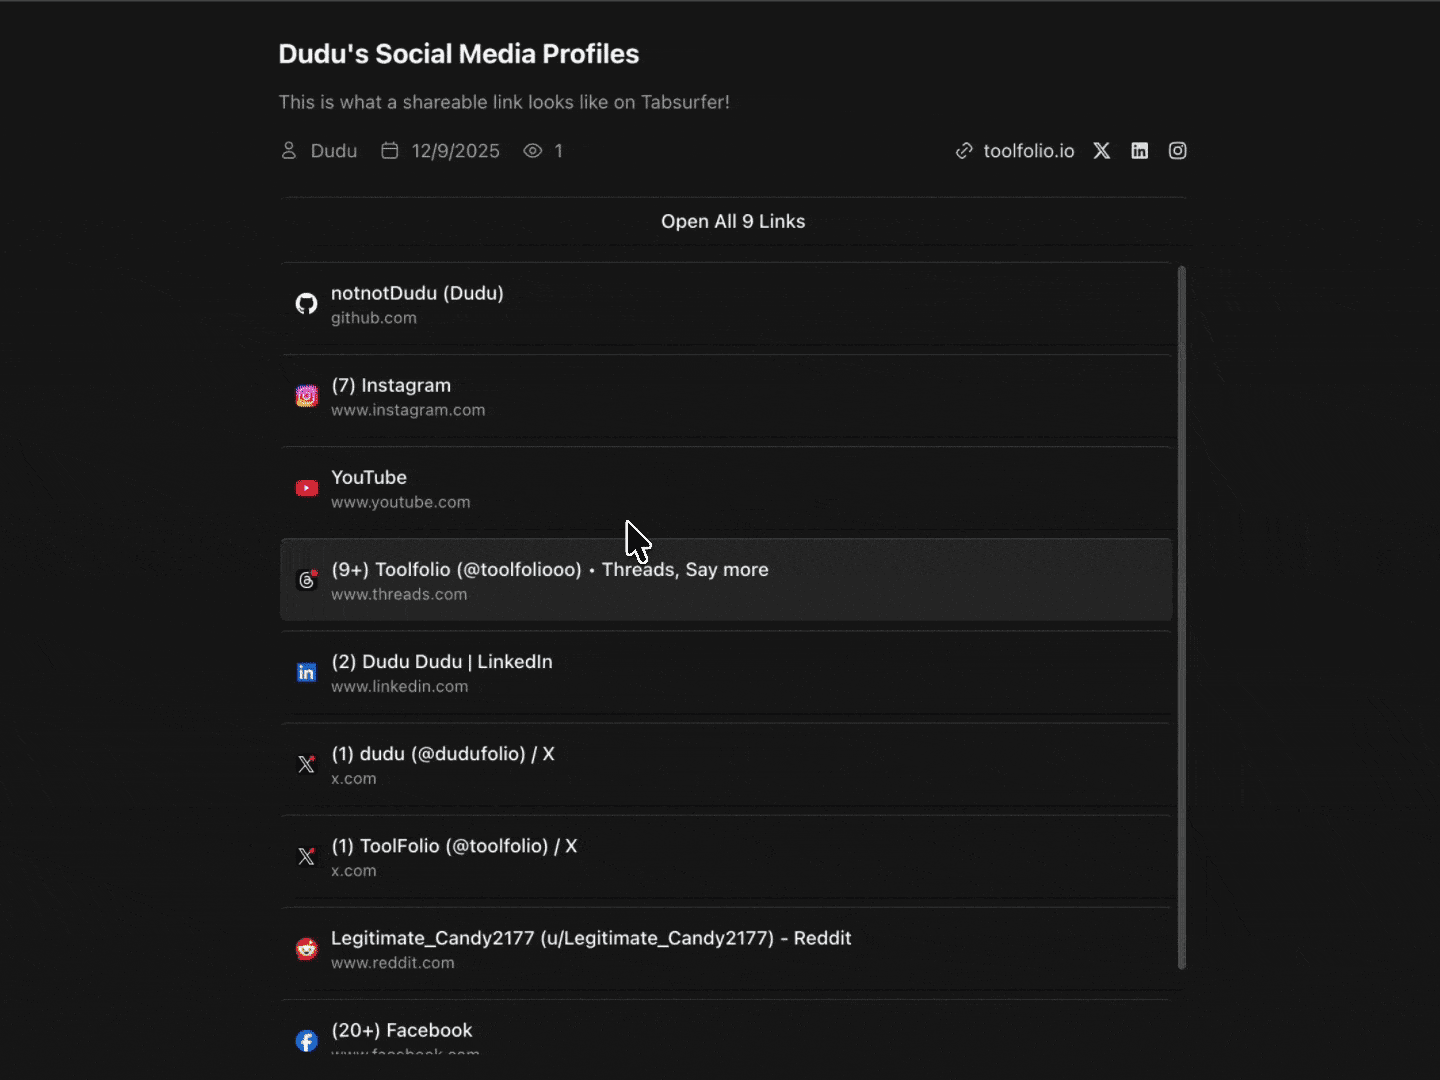Viewport: 1440px width, 1080px height.
Task: Click the chain link icon beside toolfolio.io
Action: coord(964,151)
